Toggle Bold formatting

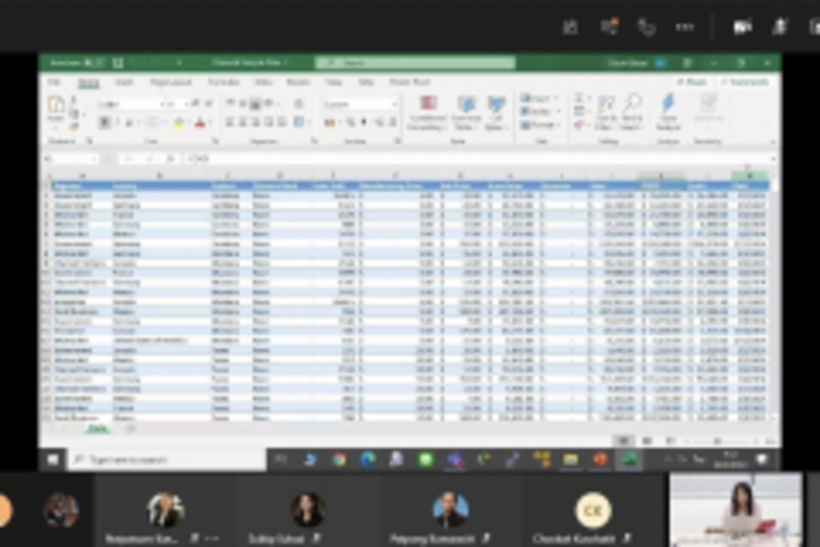coord(105,122)
